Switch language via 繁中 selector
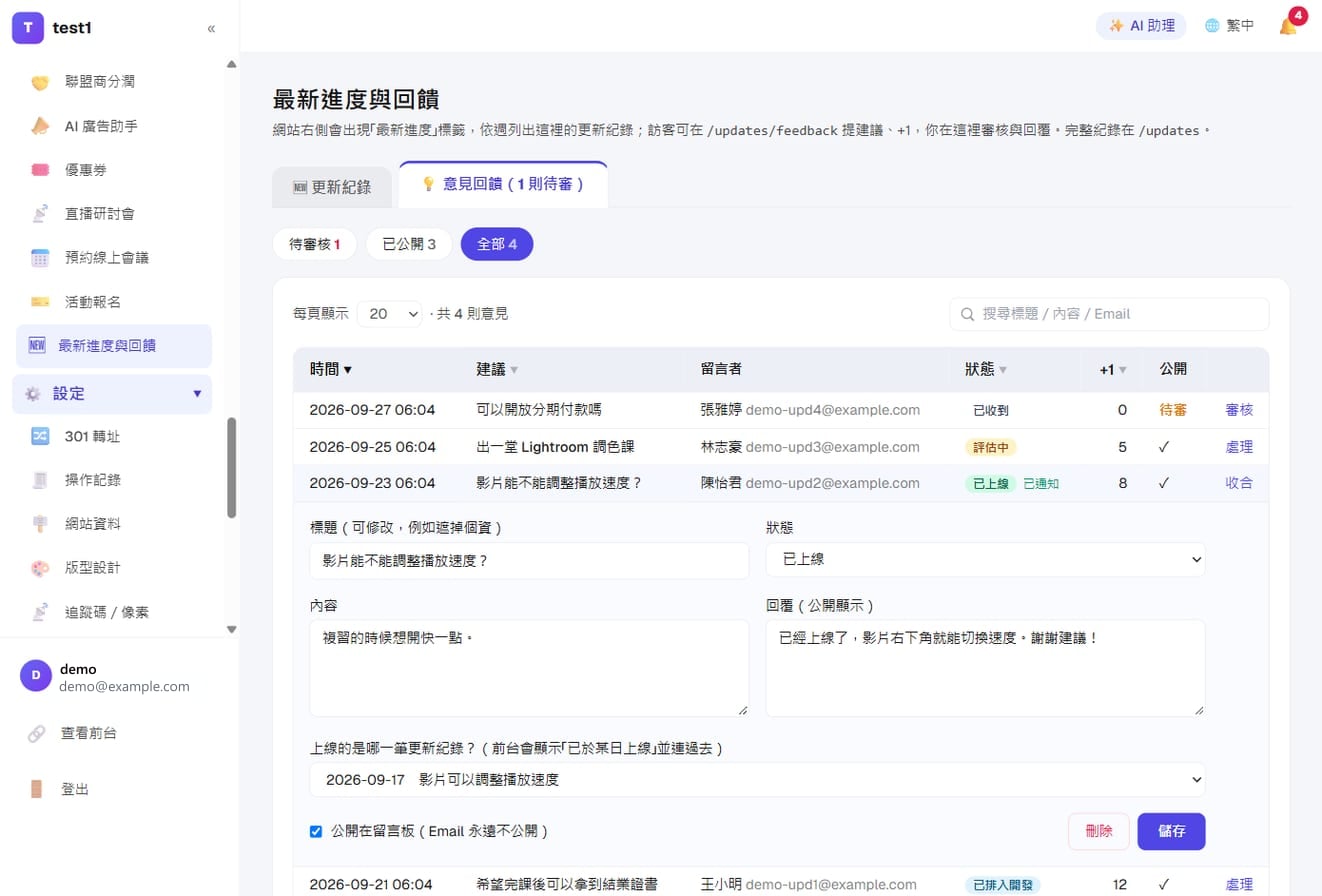 pos(1229,26)
